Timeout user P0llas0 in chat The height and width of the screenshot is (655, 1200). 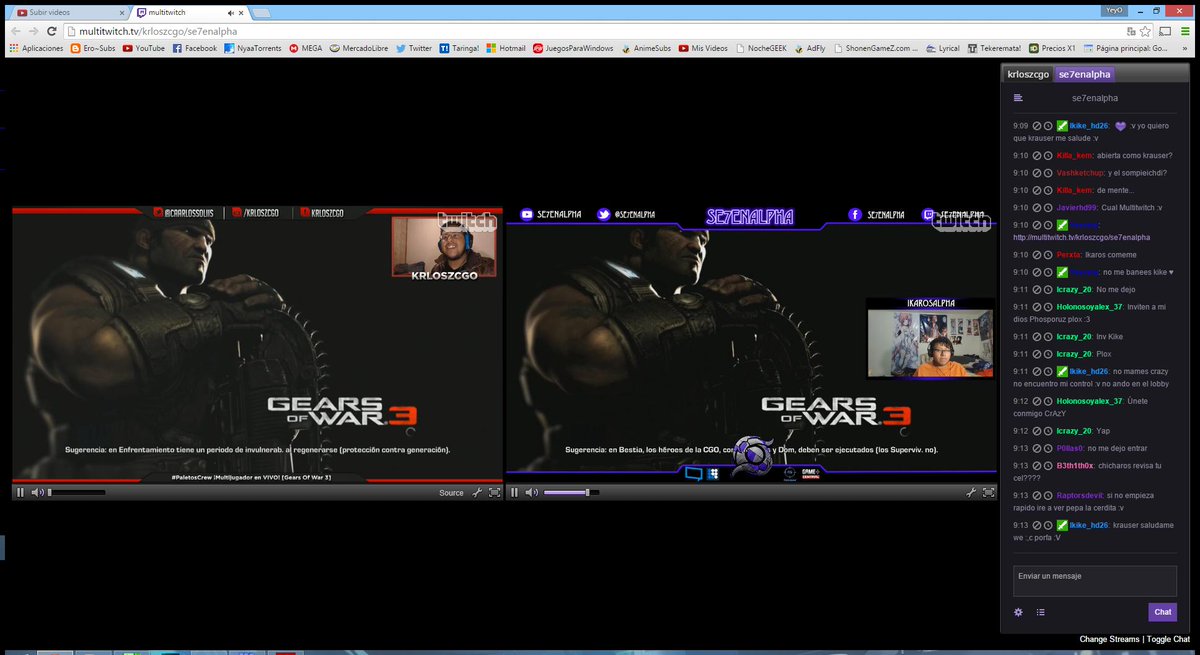pyautogui.click(x=1048, y=448)
